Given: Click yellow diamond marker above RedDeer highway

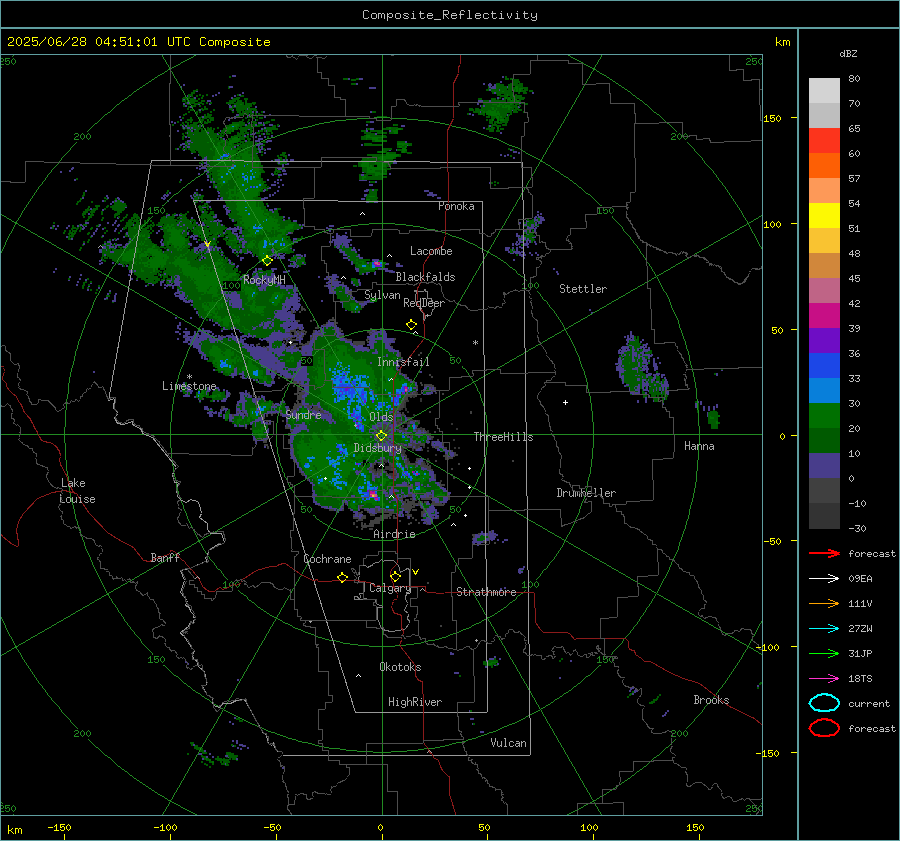Looking at the screenshot, I should pyautogui.click(x=412, y=325).
